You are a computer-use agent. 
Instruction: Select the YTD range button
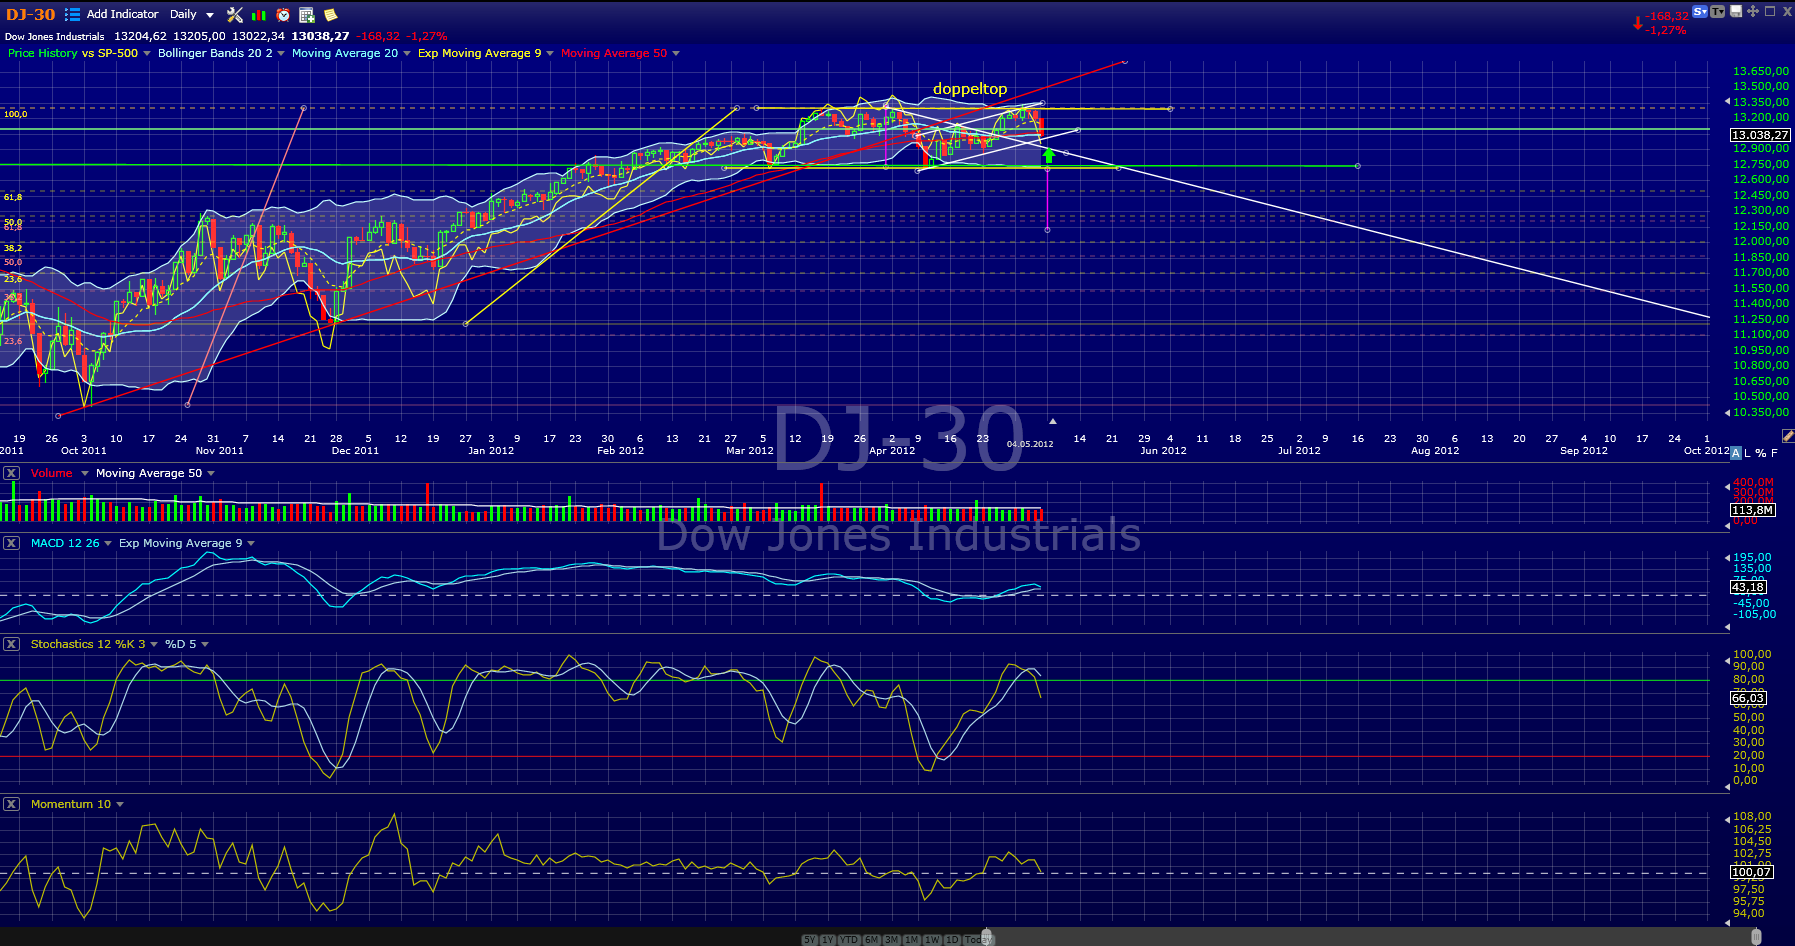pyautogui.click(x=849, y=940)
